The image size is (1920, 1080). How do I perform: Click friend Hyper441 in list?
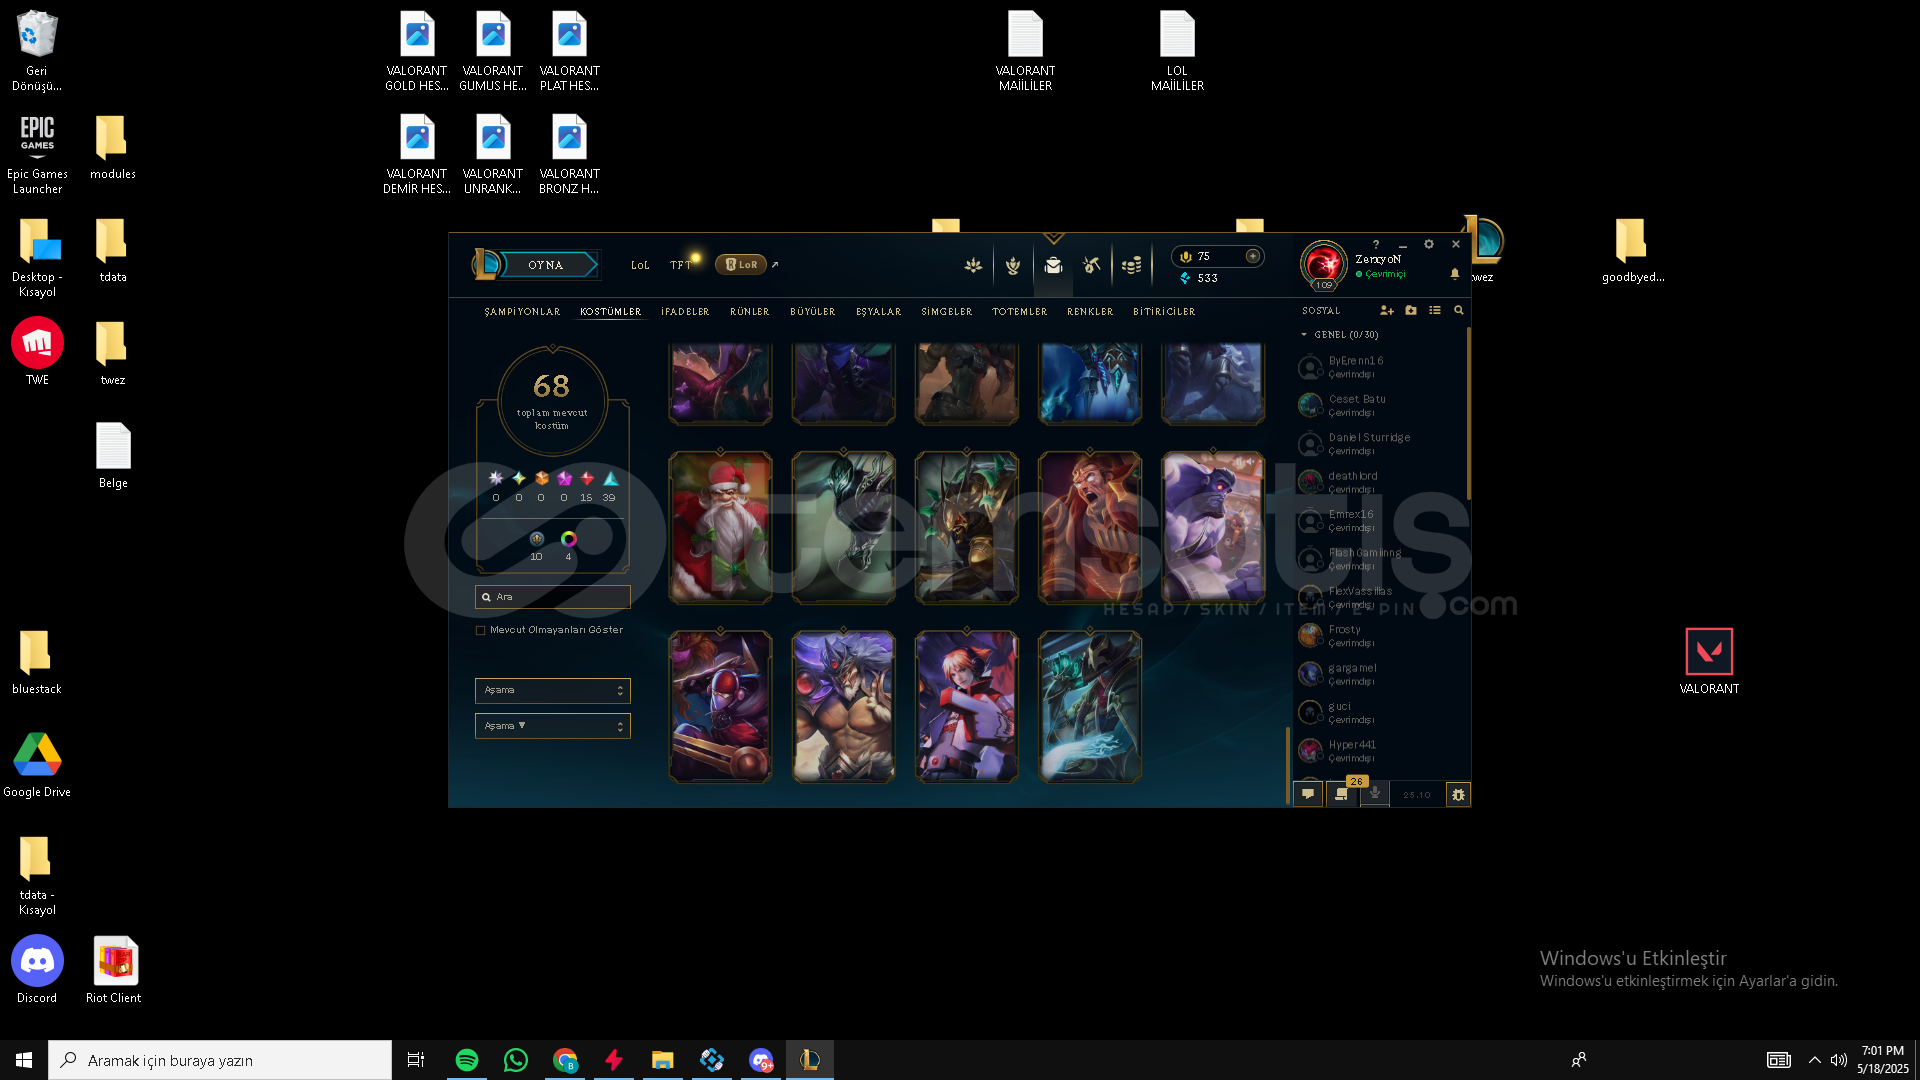coord(1378,751)
